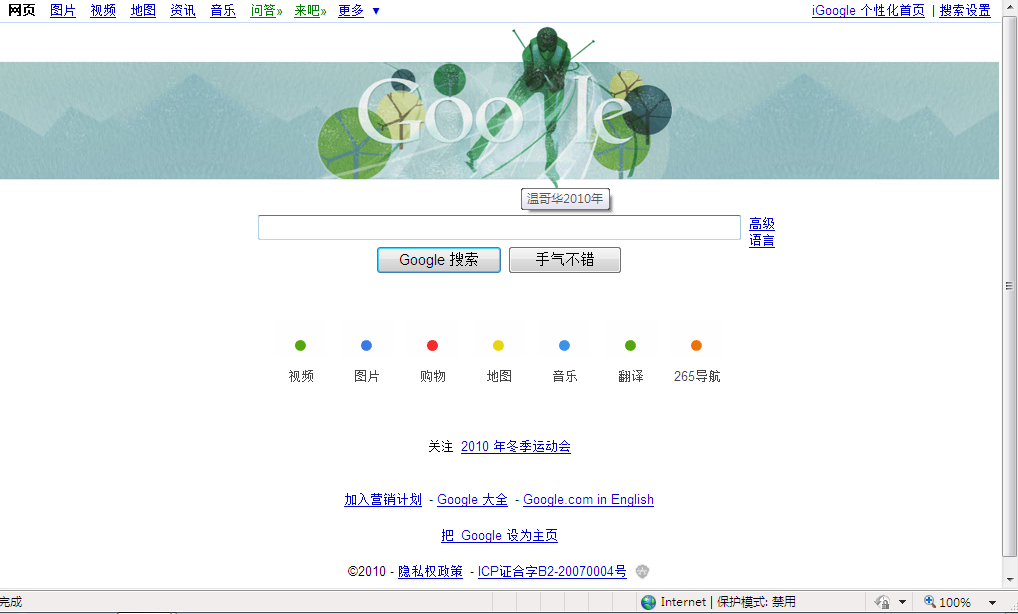Click the 地图 shortcut label below dots
Screen dimensions: 1018x614
pos(499,376)
